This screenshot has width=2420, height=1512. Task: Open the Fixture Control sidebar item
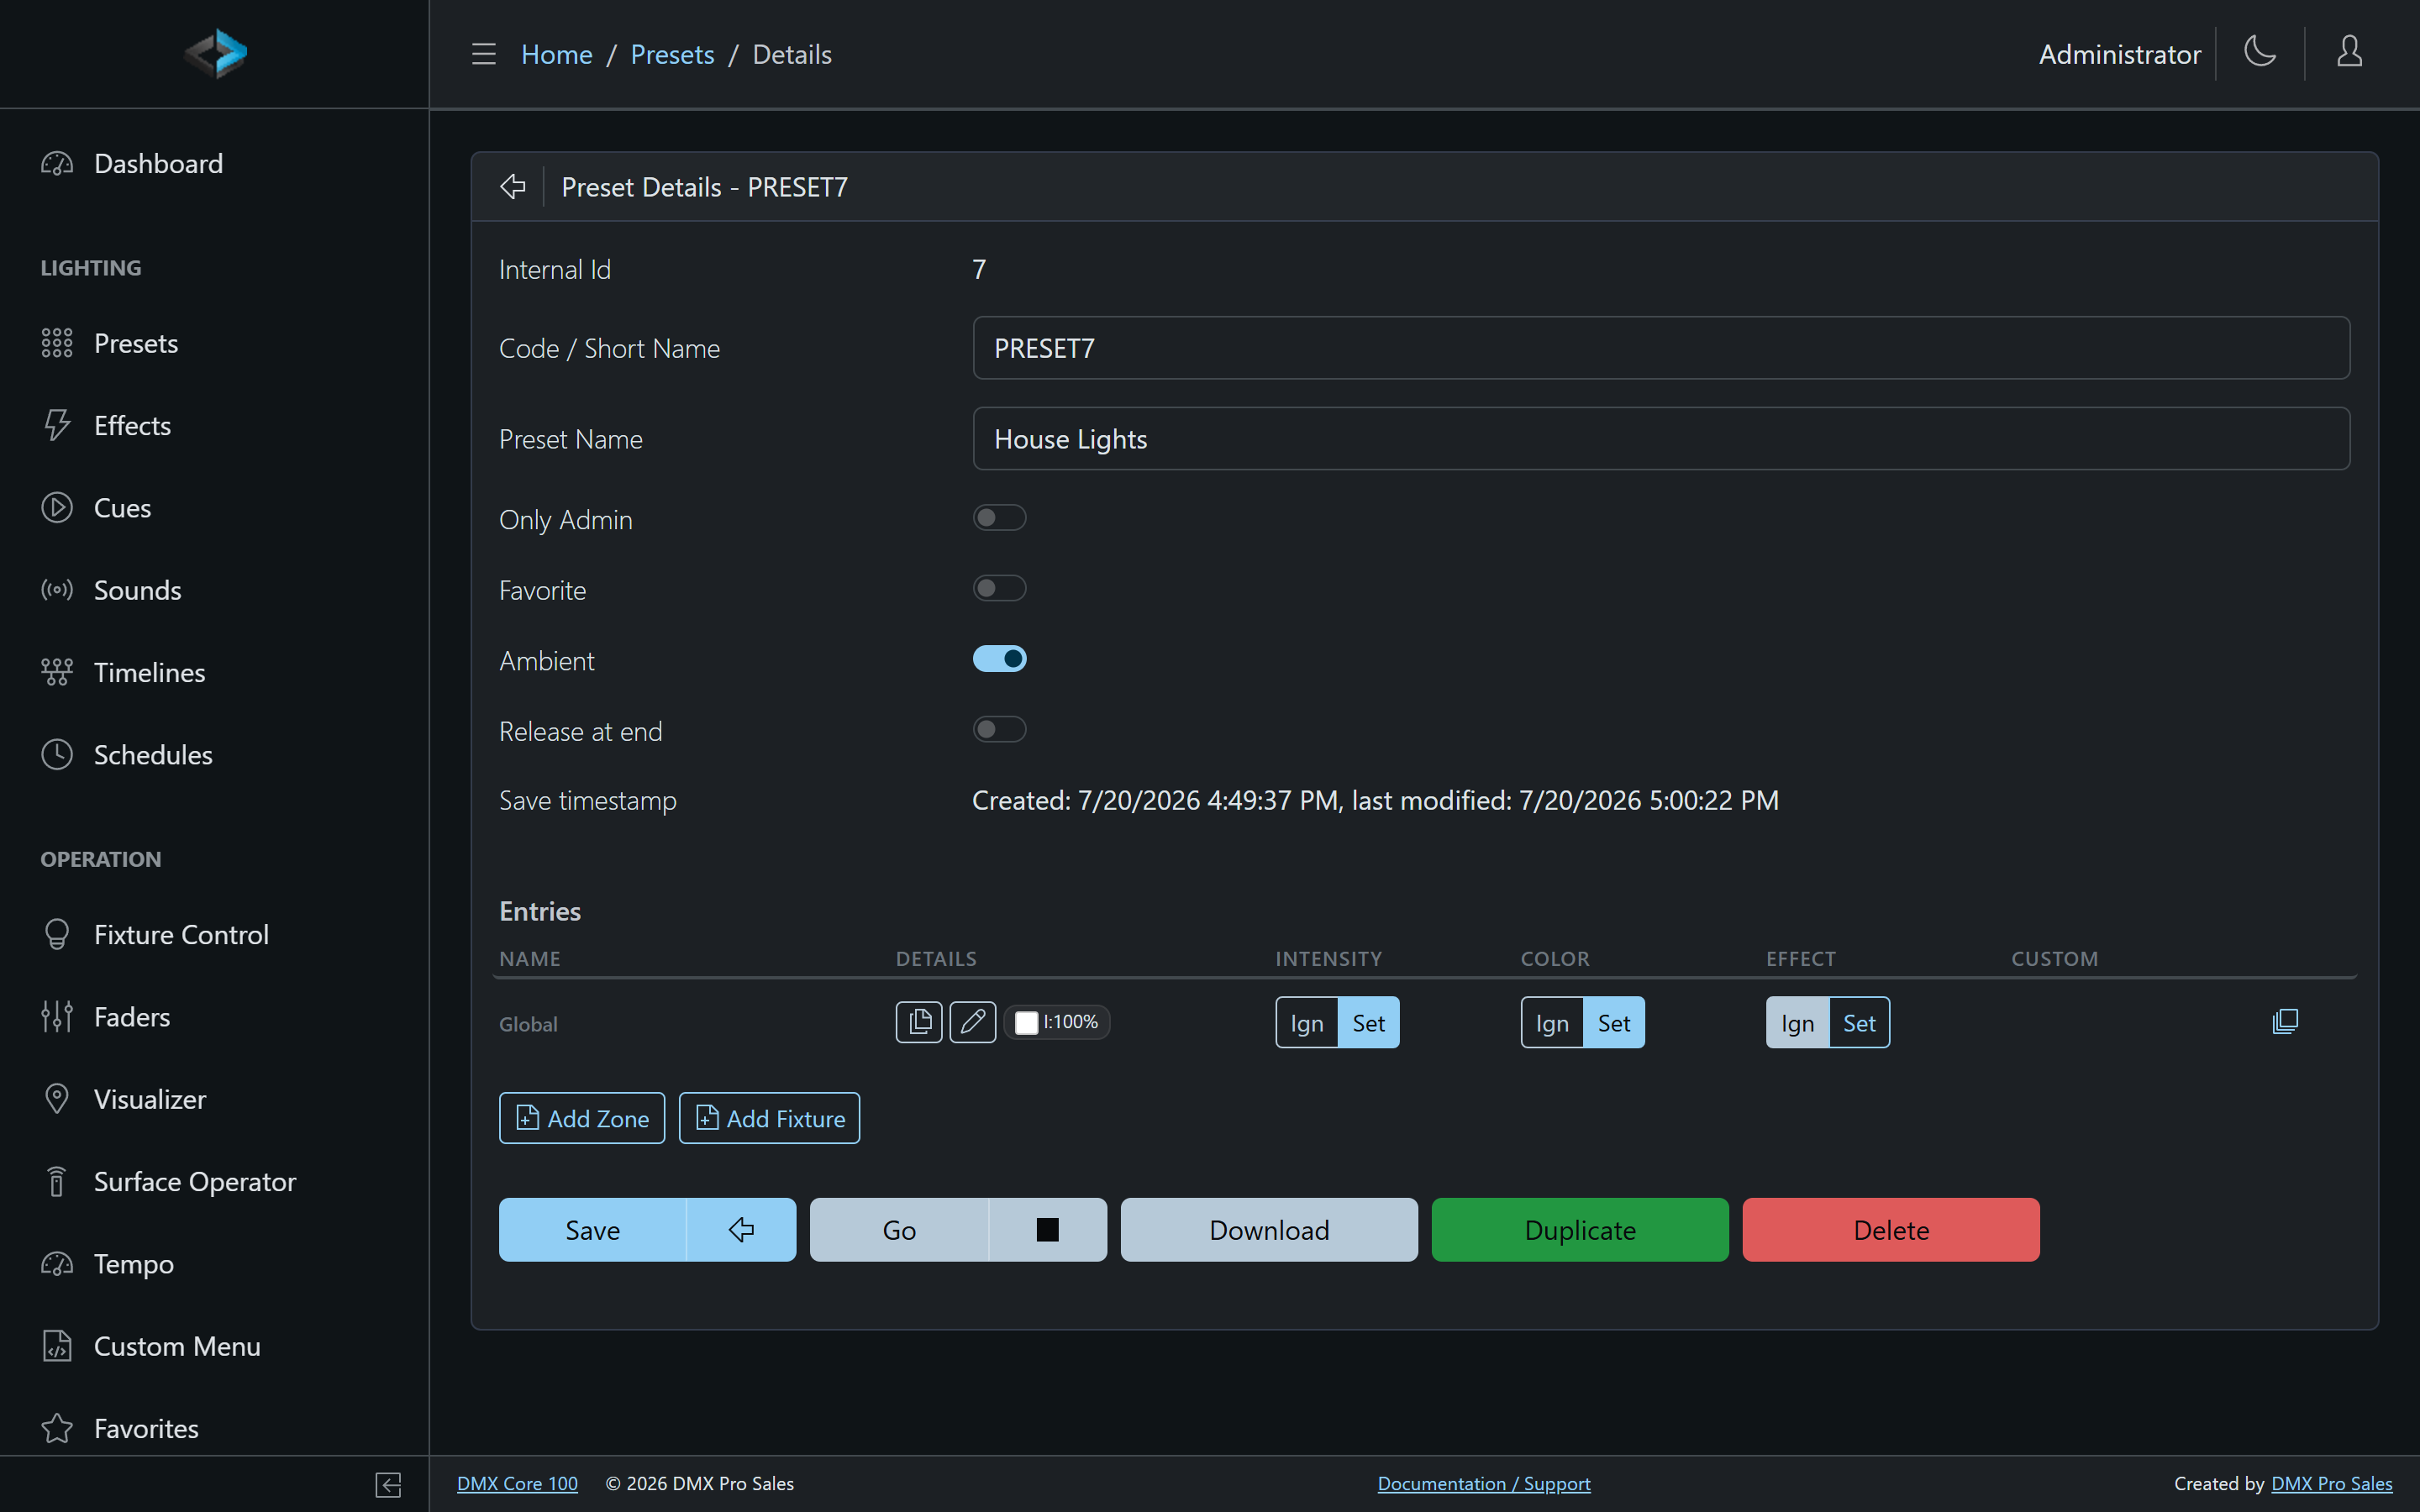(x=214, y=934)
